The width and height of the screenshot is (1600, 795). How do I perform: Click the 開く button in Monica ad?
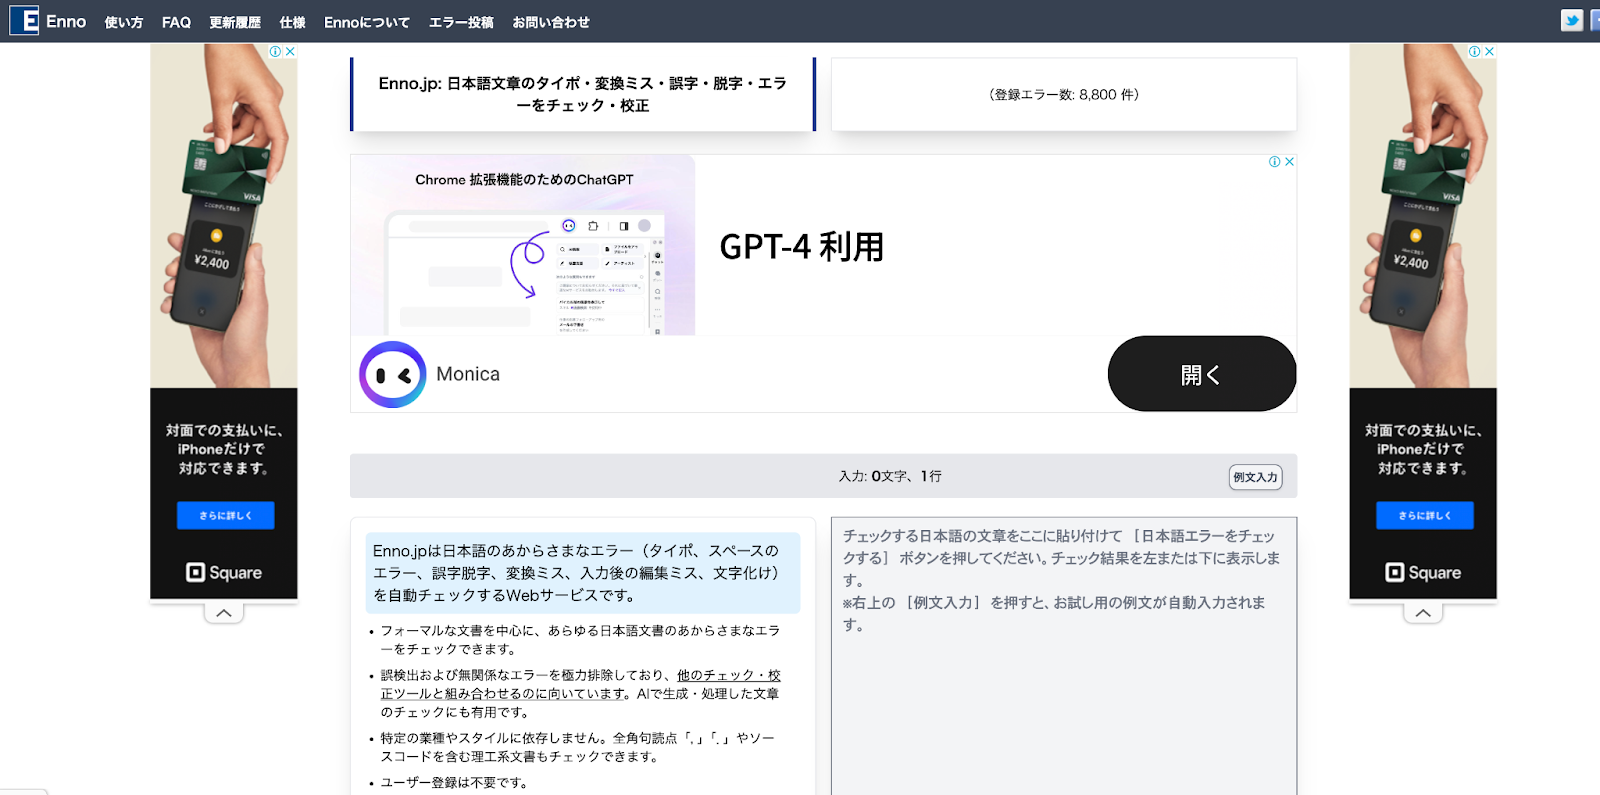point(1202,374)
